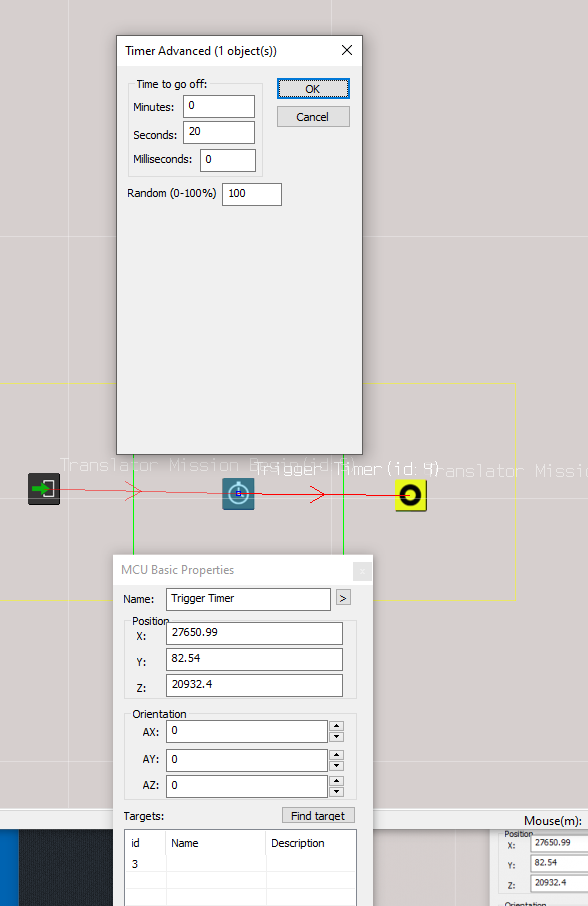Click the Seconds input field
Viewport: 588px width, 906px height.
point(219,132)
